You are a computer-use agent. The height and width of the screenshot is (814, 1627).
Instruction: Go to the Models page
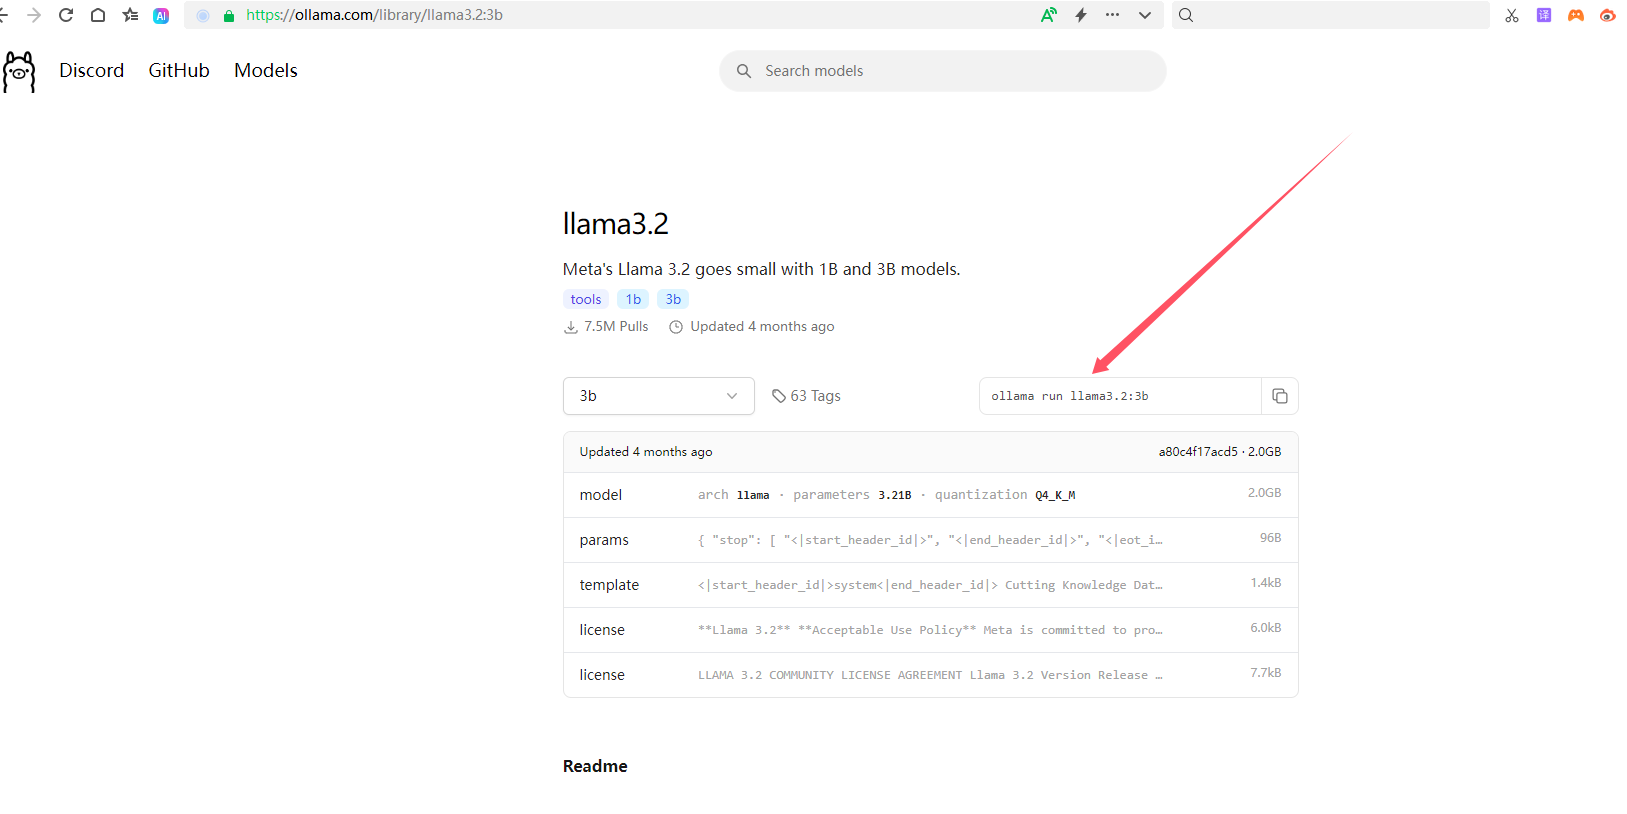click(x=266, y=71)
